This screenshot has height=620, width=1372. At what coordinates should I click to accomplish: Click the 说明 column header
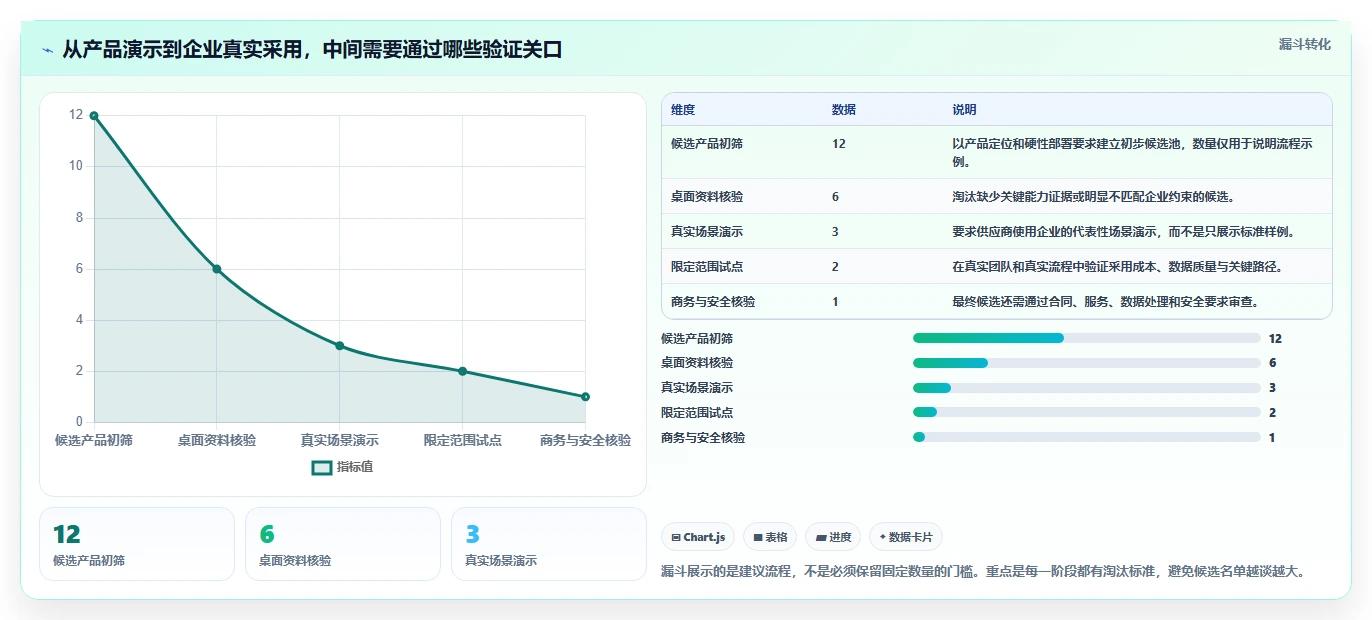[x=964, y=110]
